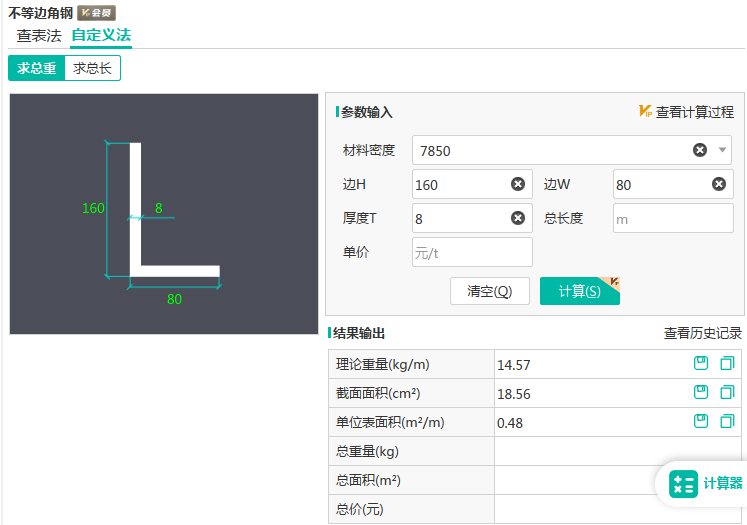
Task: Save the 单位表面积 result
Action: click(701, 421)
